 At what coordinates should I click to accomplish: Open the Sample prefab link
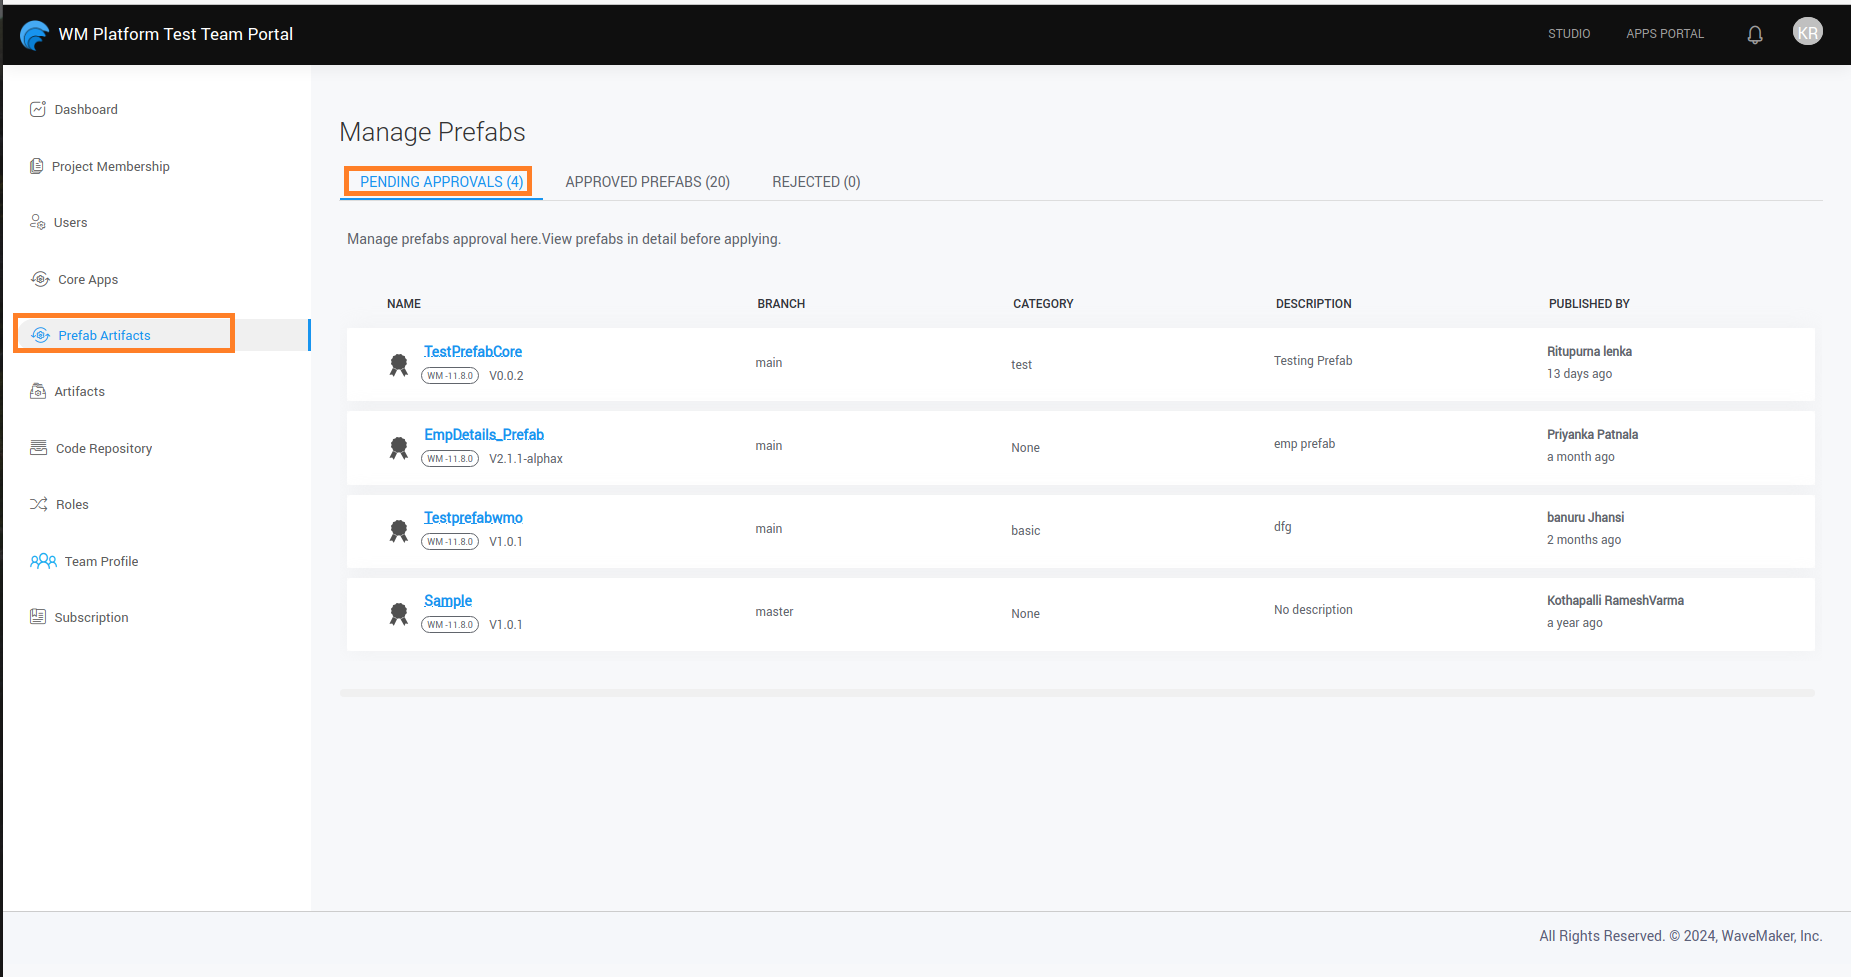pos(447,601)
